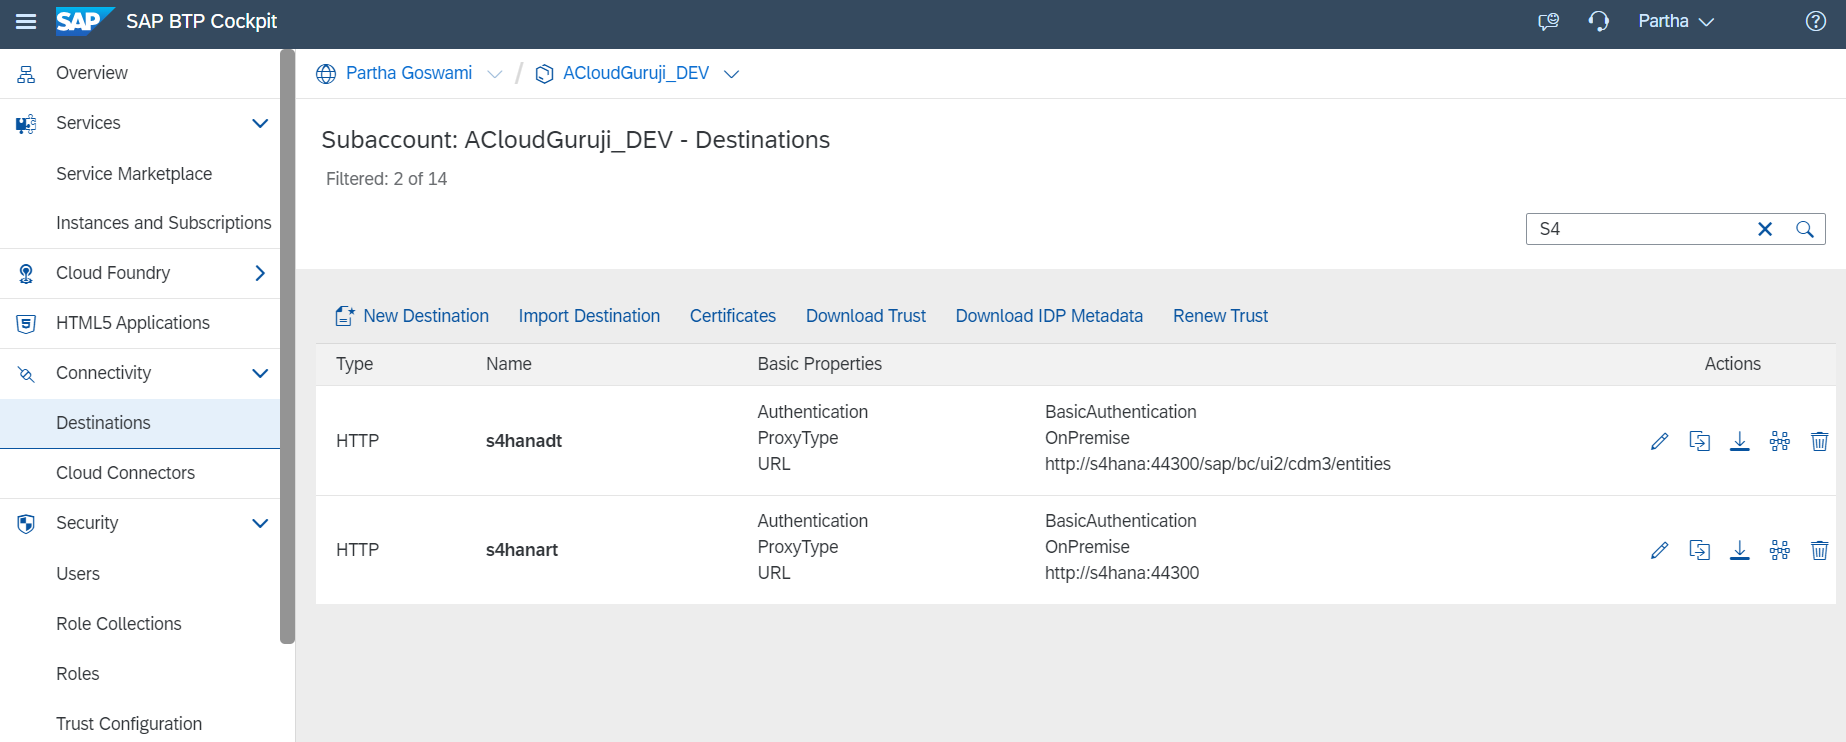Export the s4hanadt destination via download icon
The height and width of the screenshot is (742, 1846).
[x=1739, y=441]
